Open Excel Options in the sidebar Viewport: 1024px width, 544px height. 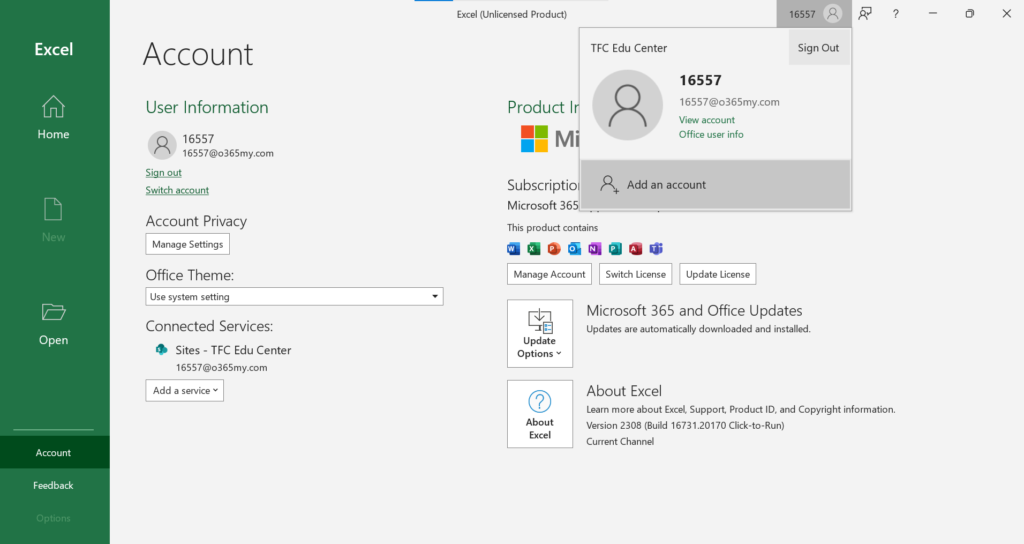(x=54, y=518)
